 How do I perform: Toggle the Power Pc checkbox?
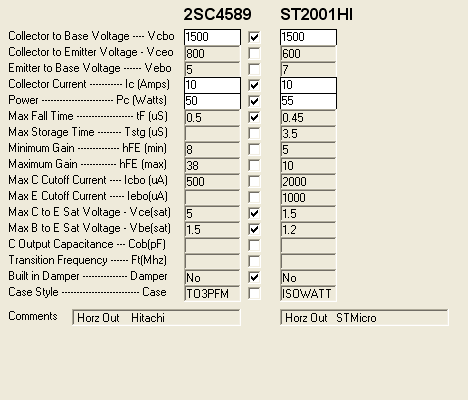point(254,101)
